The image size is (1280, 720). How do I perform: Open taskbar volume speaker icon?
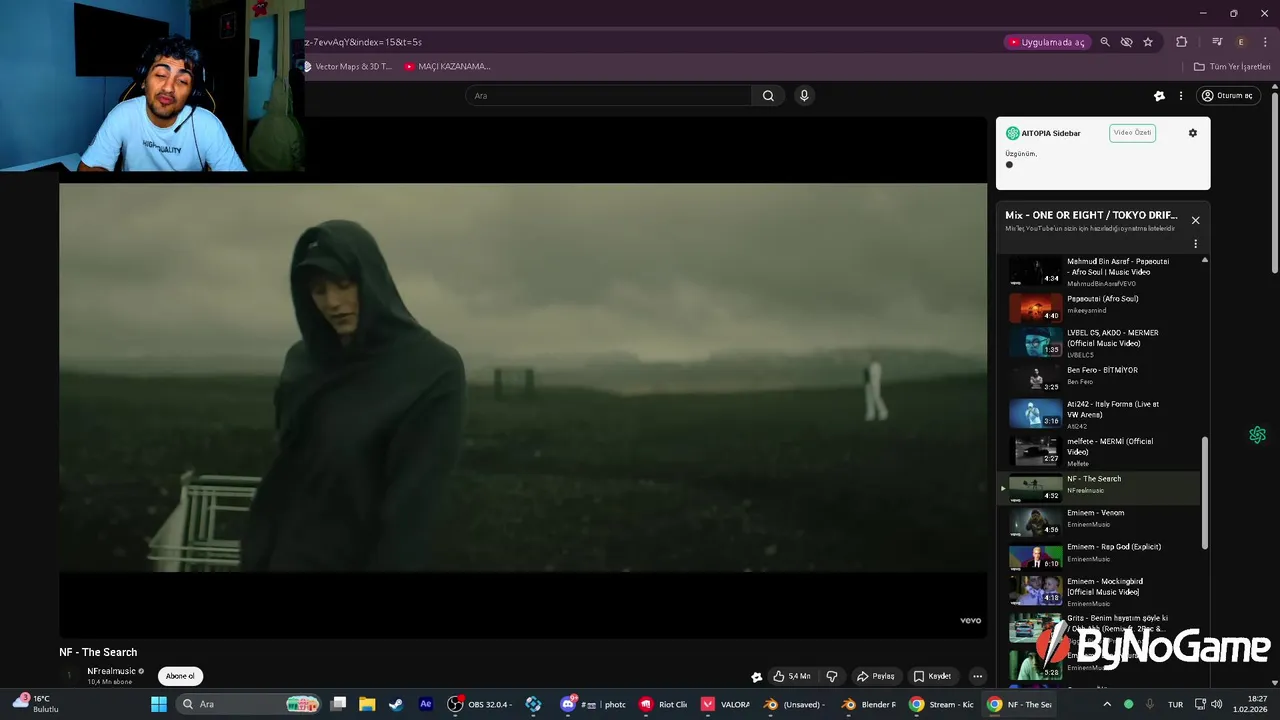click(1217, 704)
